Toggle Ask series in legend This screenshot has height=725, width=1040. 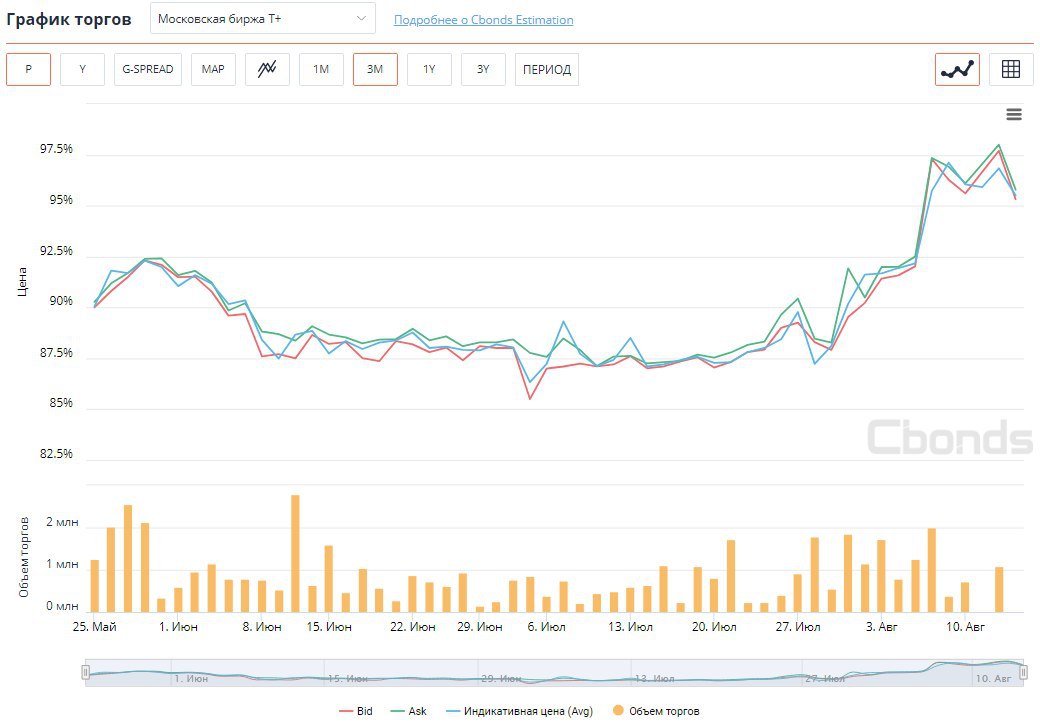409,711
